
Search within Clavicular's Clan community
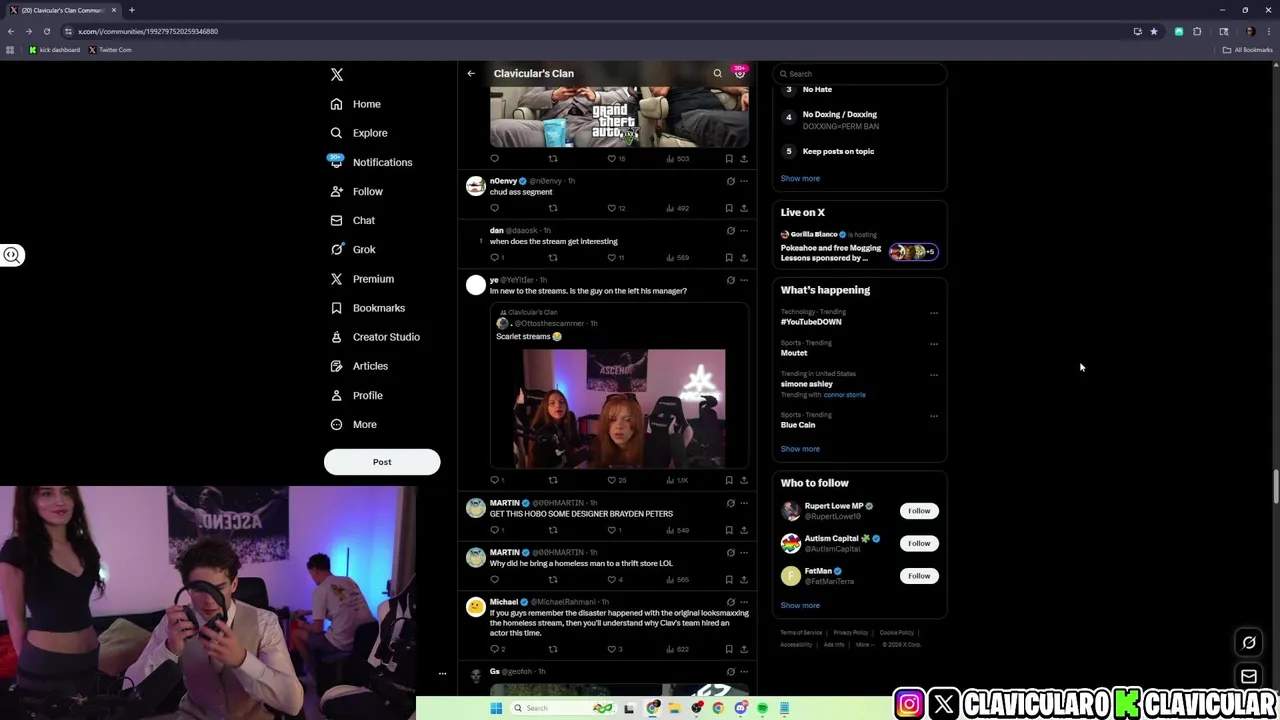click(717, 73)
